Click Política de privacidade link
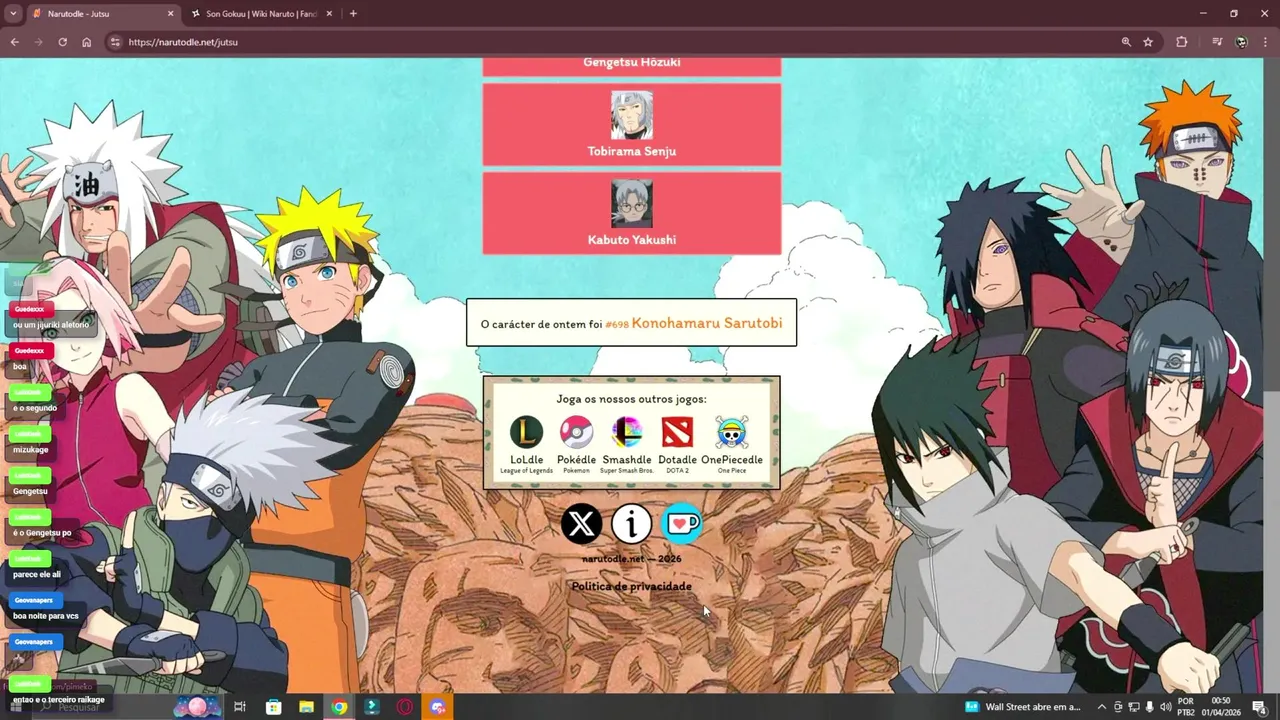Image resolution: width=1280 pixels, height=720 pixels. click(x=631, y=586)
